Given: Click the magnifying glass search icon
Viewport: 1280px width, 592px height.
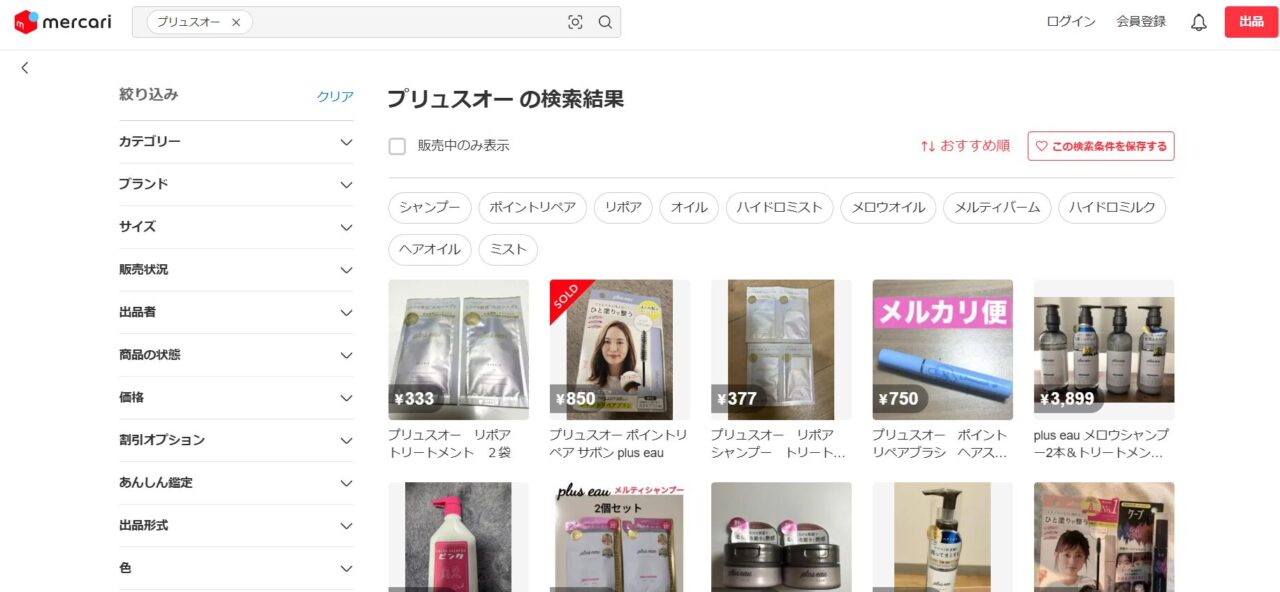Looking at the screenshot, I should point(605,22).
